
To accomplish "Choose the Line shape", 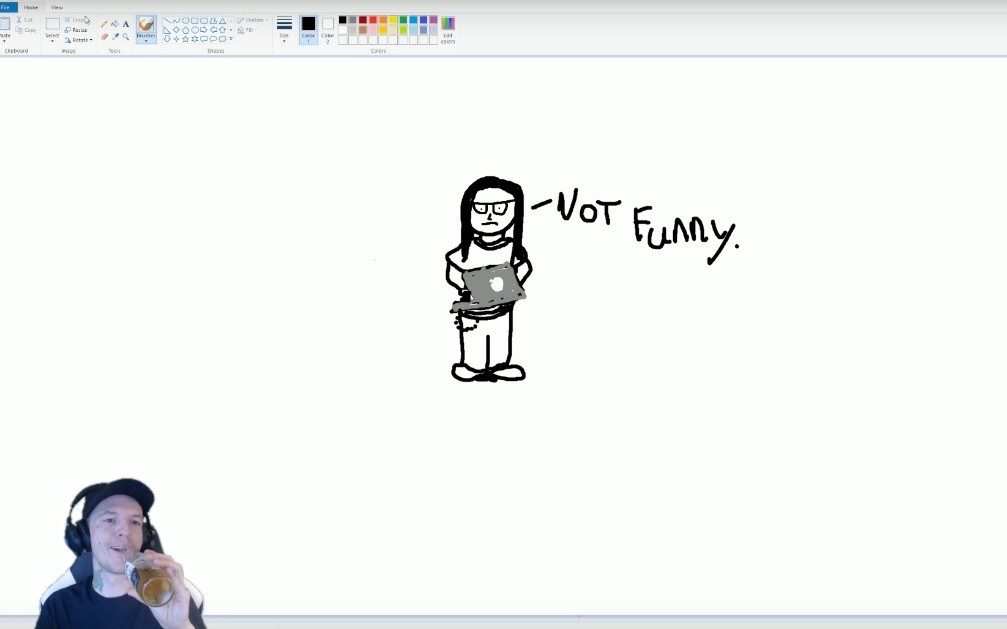I will point(167,21).
